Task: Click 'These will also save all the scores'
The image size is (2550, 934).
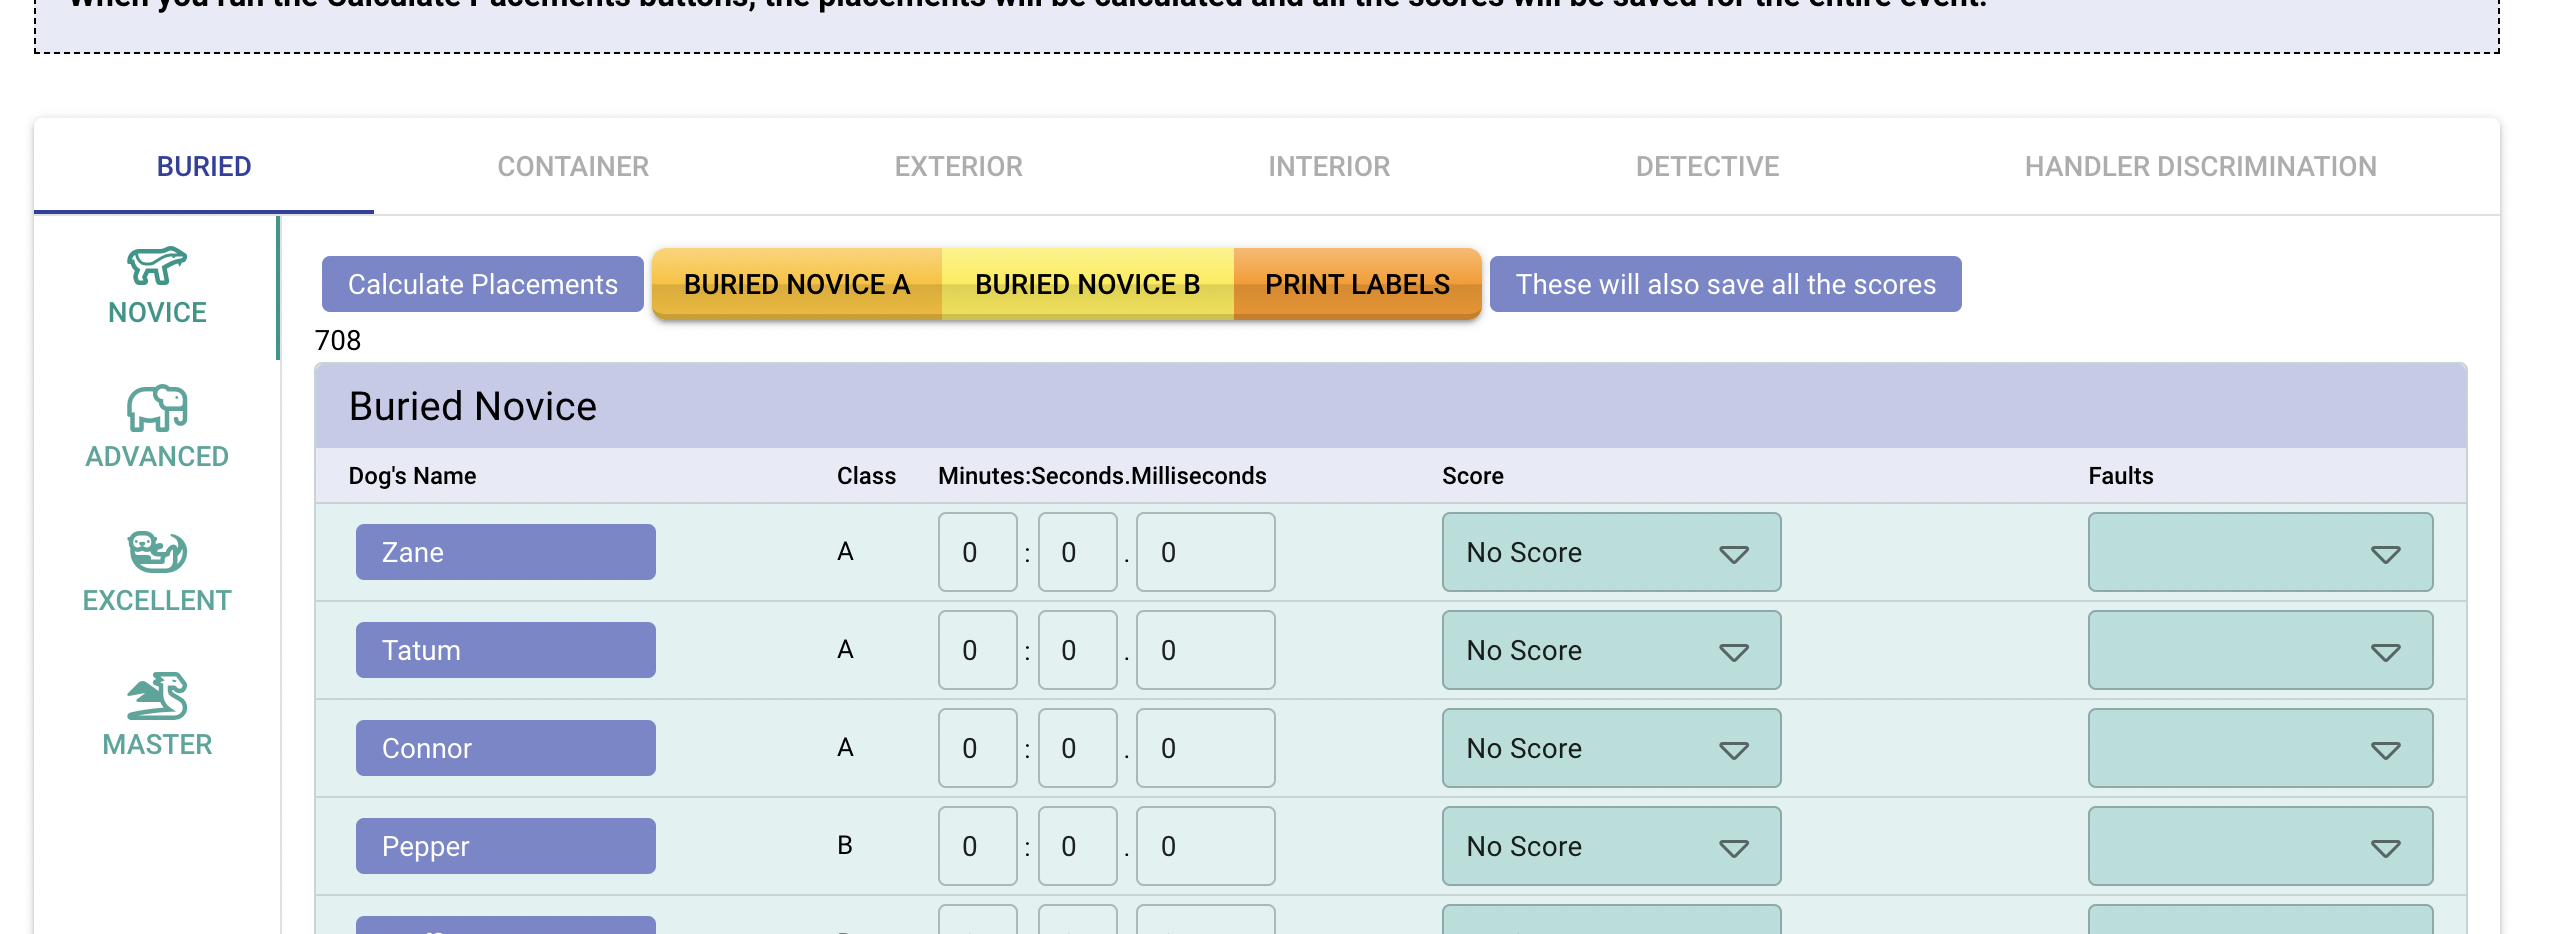Action: [x=1726, y=284]
